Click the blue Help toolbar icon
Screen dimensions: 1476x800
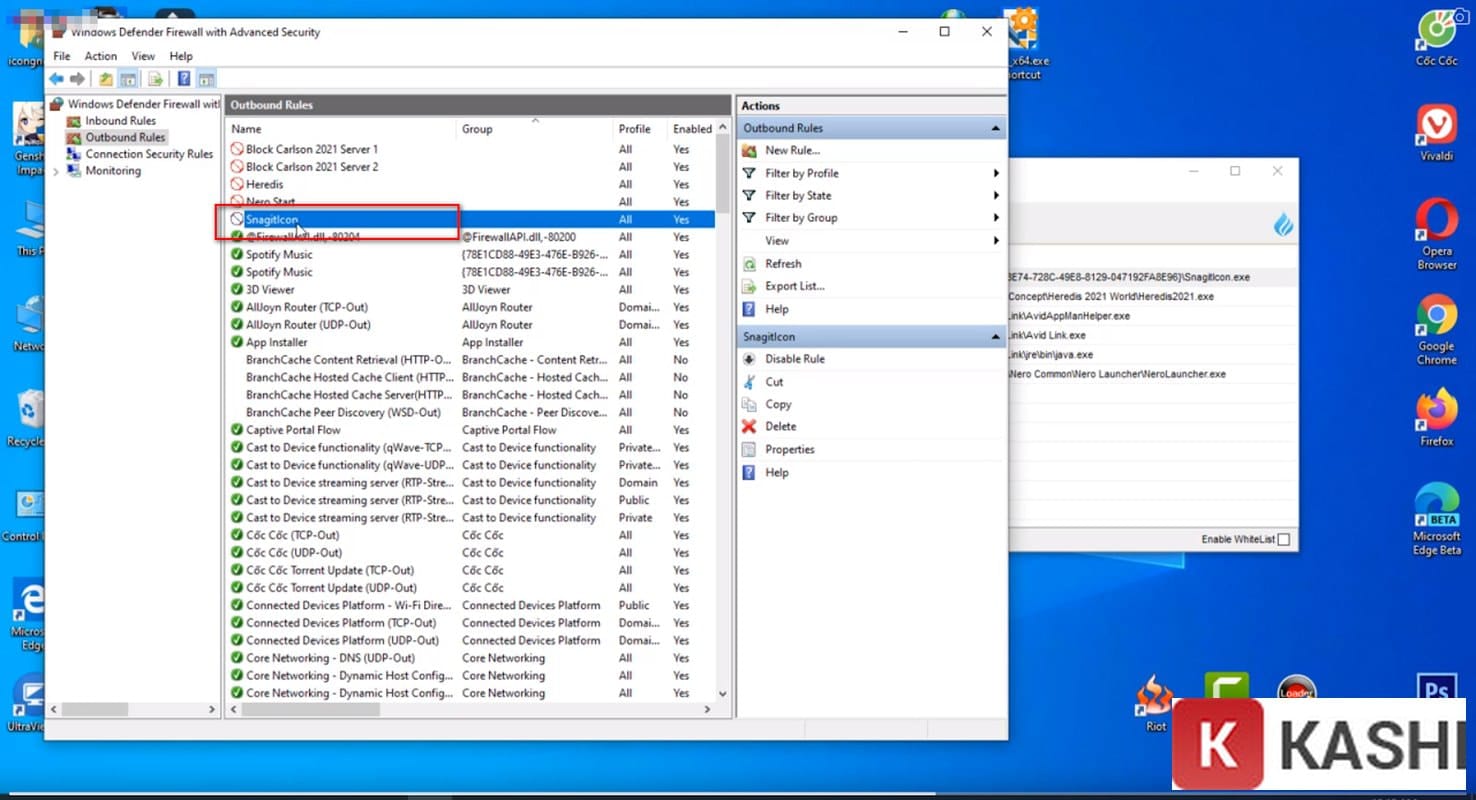(x=184, y=79)
